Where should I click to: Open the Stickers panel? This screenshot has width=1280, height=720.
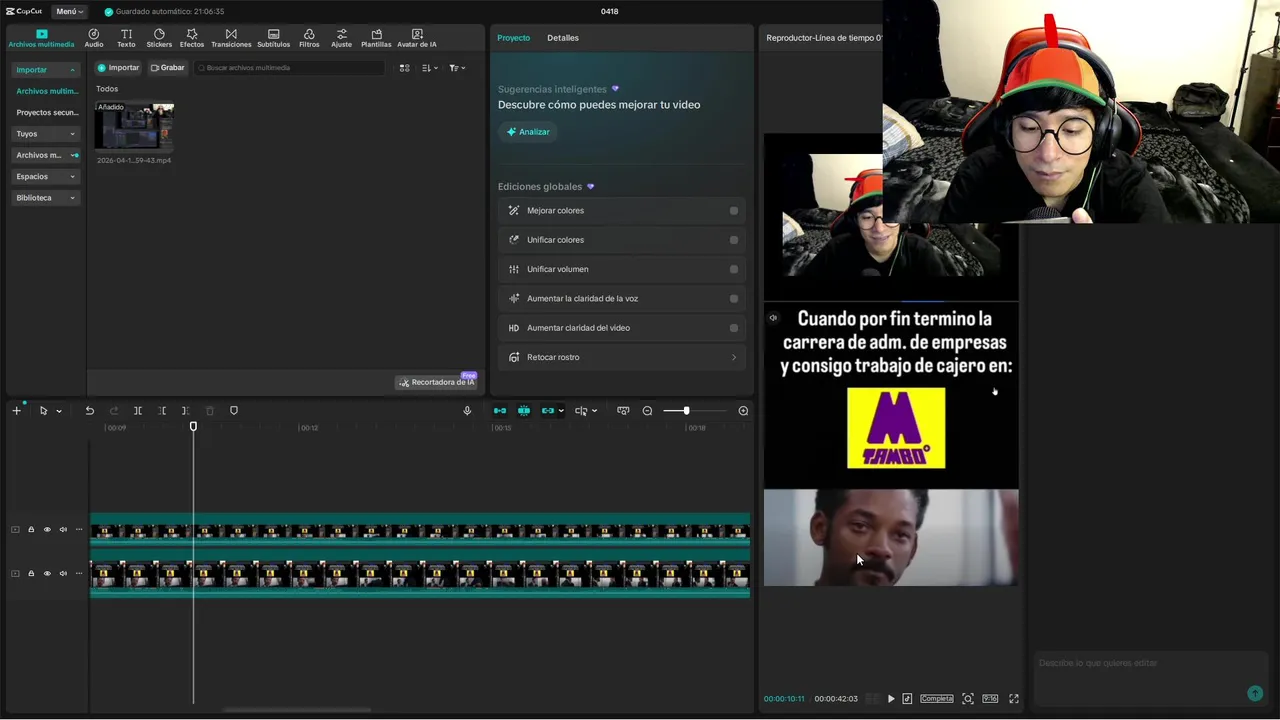[x=159, y=38]
